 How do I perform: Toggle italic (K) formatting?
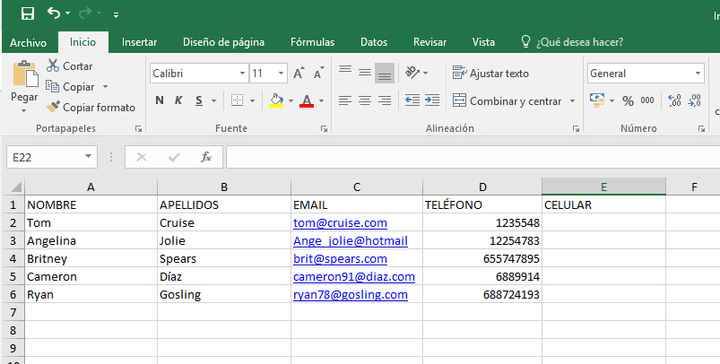[179, 100]
